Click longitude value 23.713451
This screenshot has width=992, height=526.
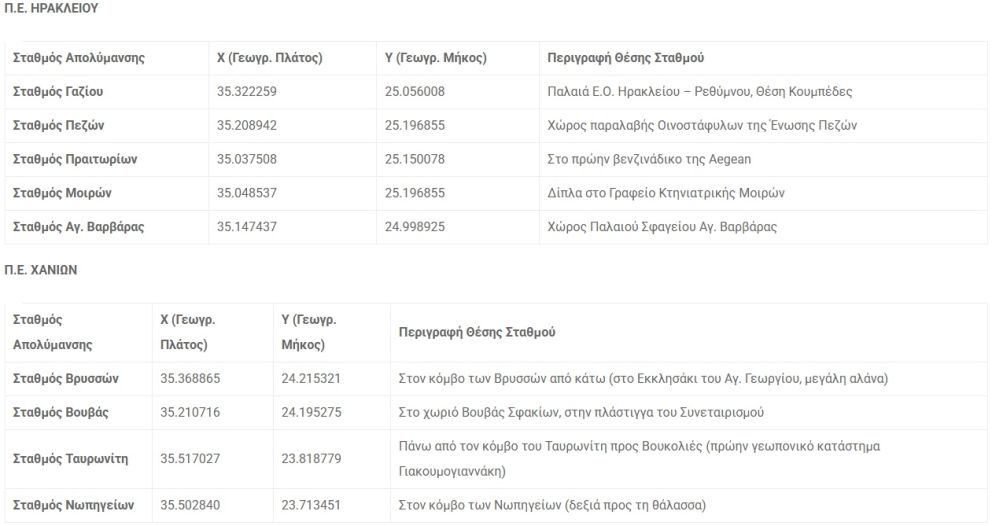[311, 505]
